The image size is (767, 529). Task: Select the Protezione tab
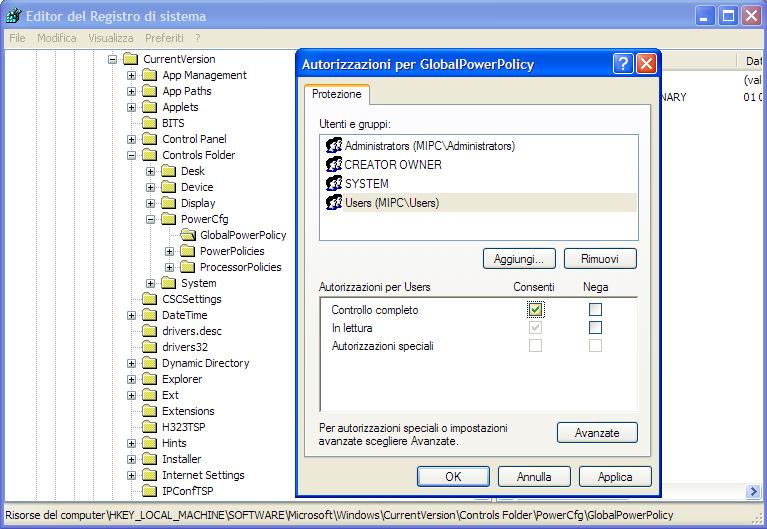(x=337, y=94)
